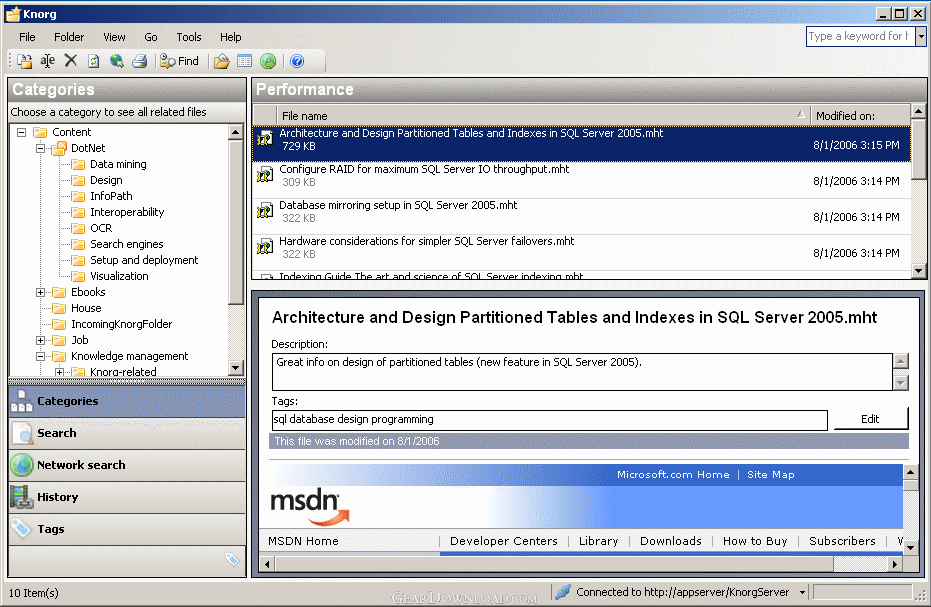The height and width of the screenshot is (607, 931).
Task: Click the delete X toolbar icon
Action: coord(71,61)
